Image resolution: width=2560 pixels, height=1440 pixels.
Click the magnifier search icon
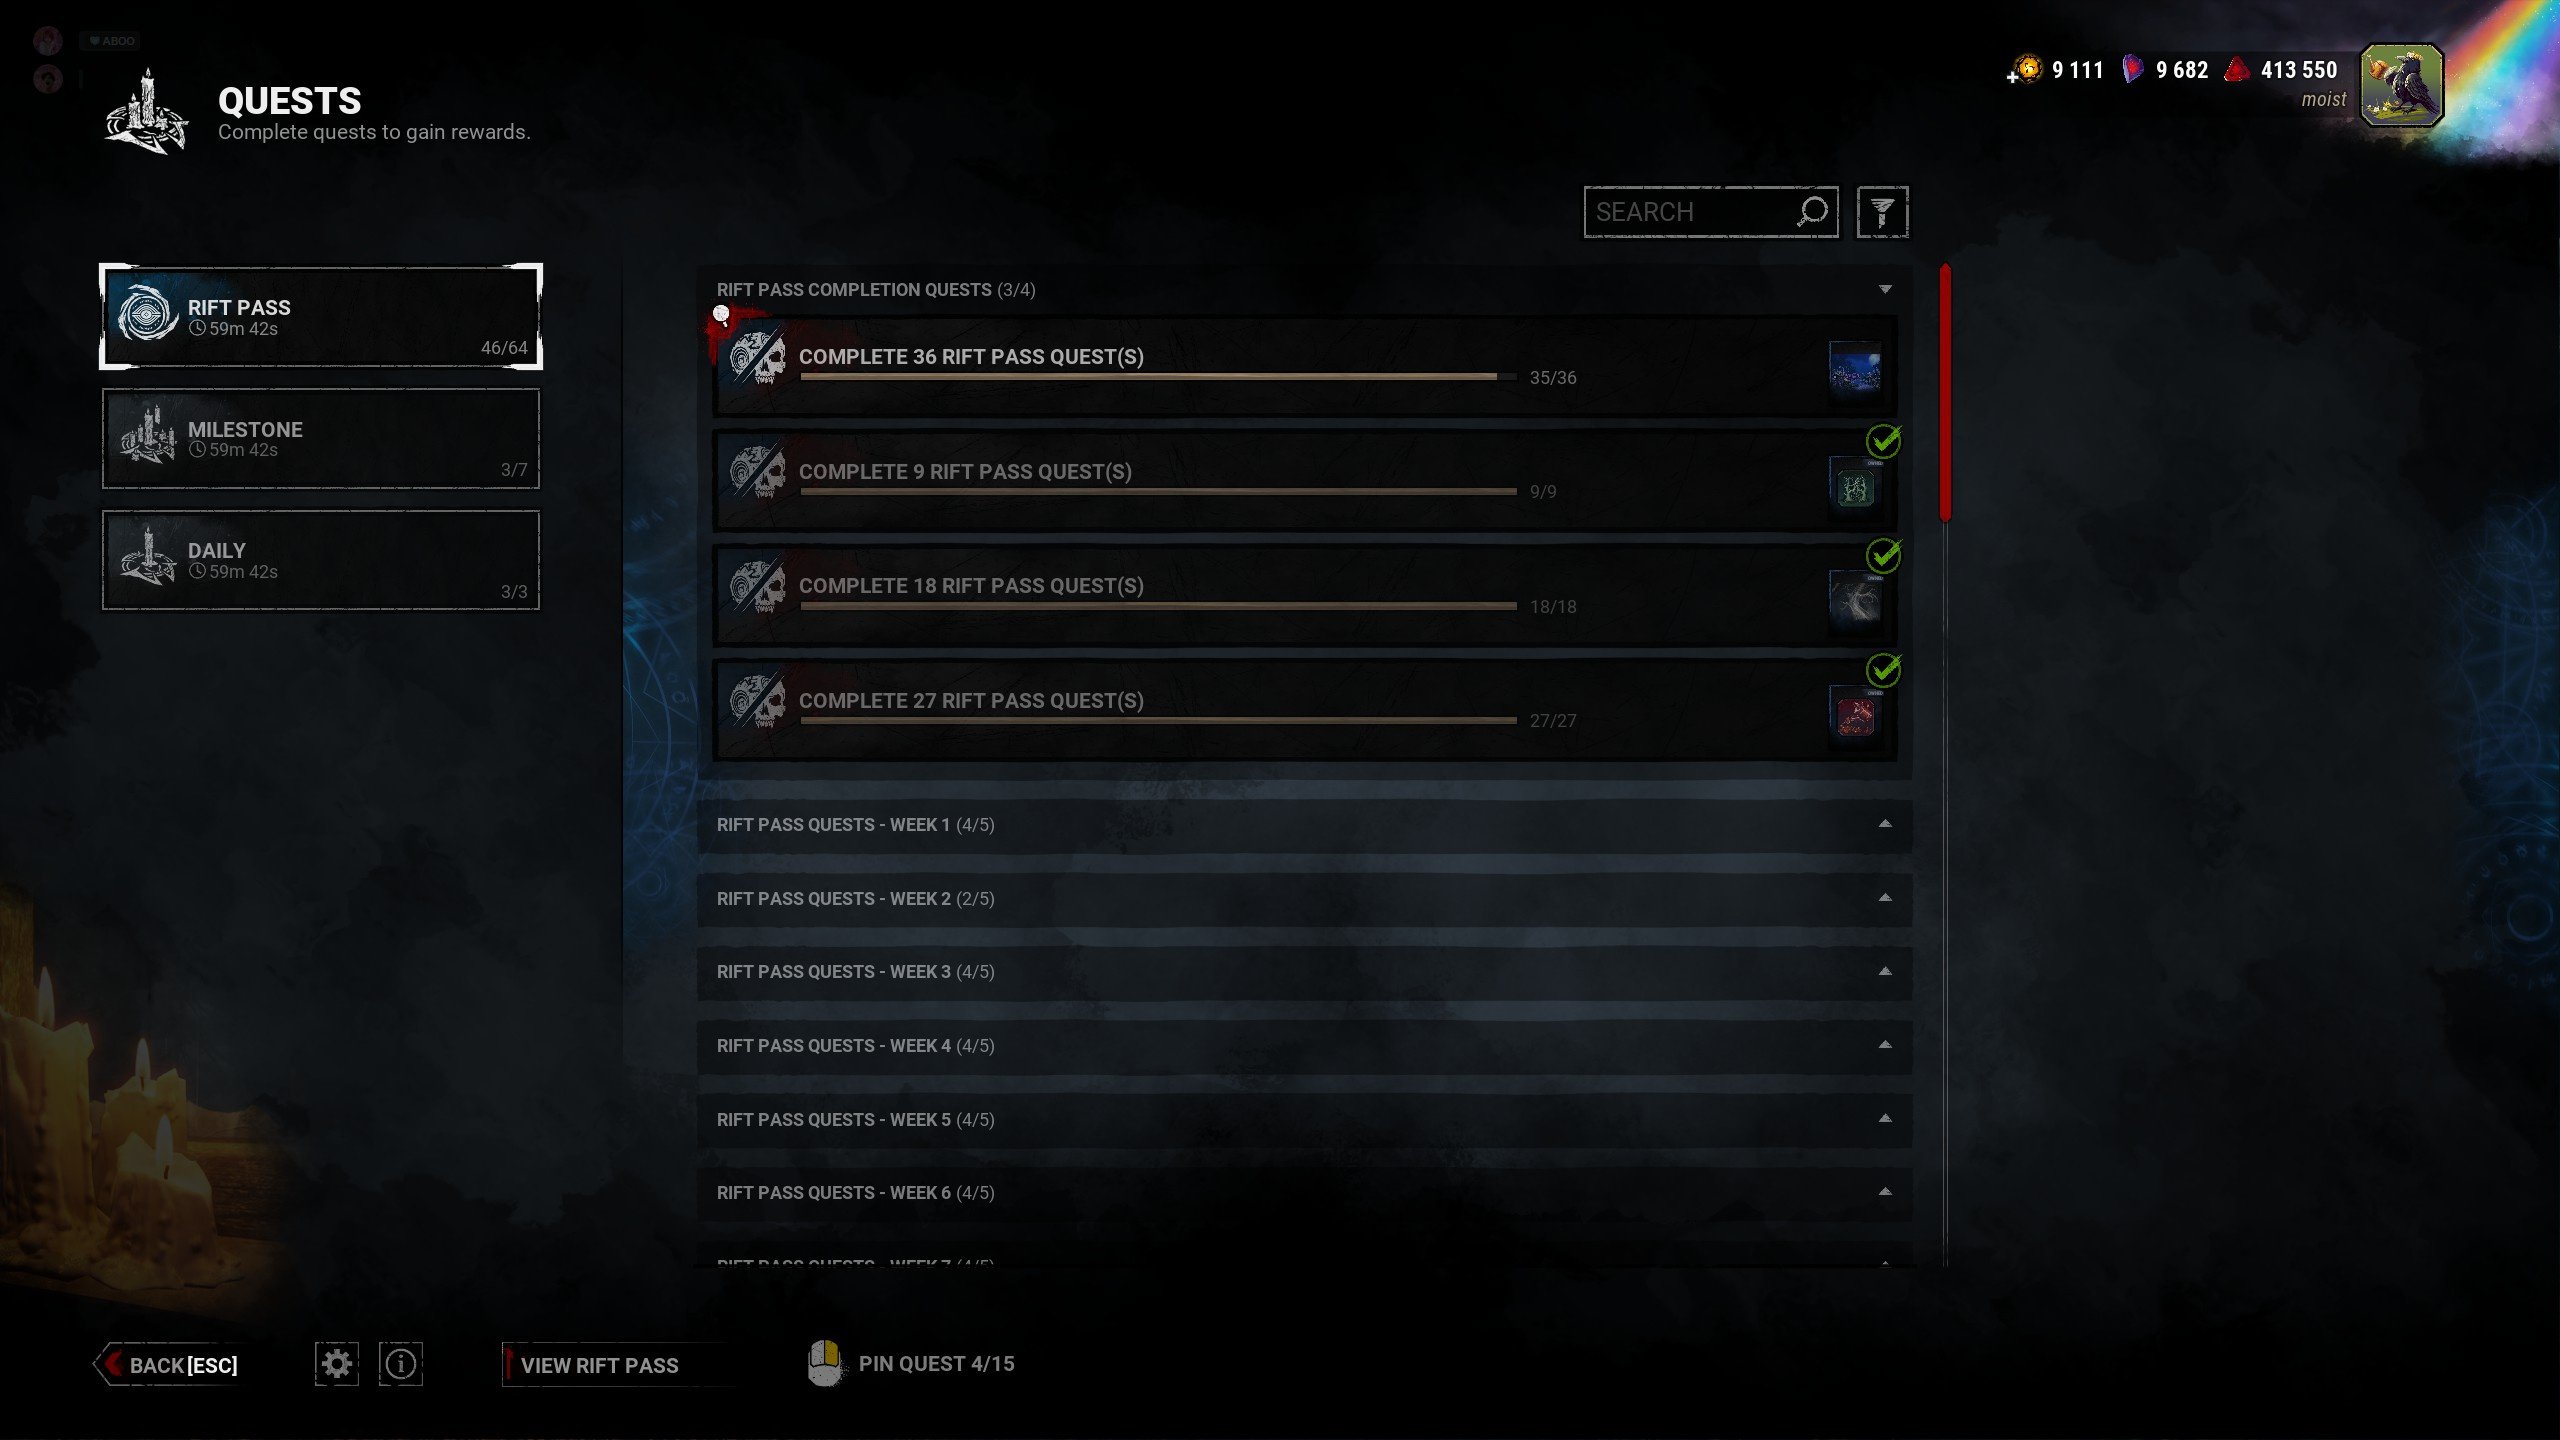click(1812, 211)
